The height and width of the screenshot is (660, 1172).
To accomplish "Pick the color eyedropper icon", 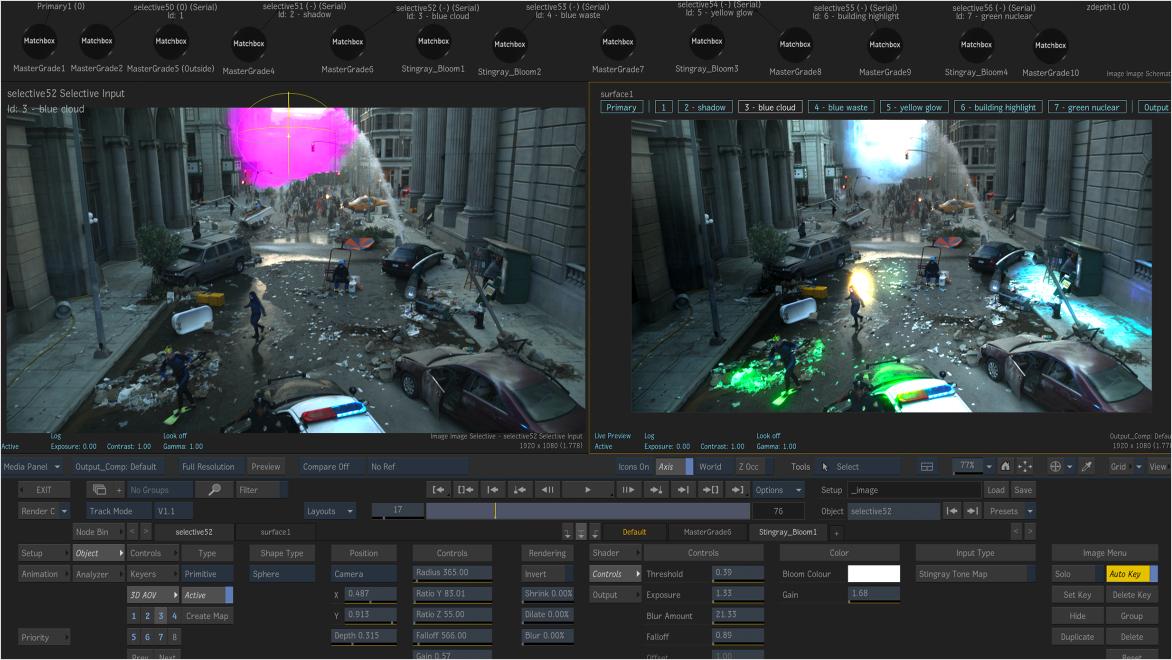I will point(1087,466).
